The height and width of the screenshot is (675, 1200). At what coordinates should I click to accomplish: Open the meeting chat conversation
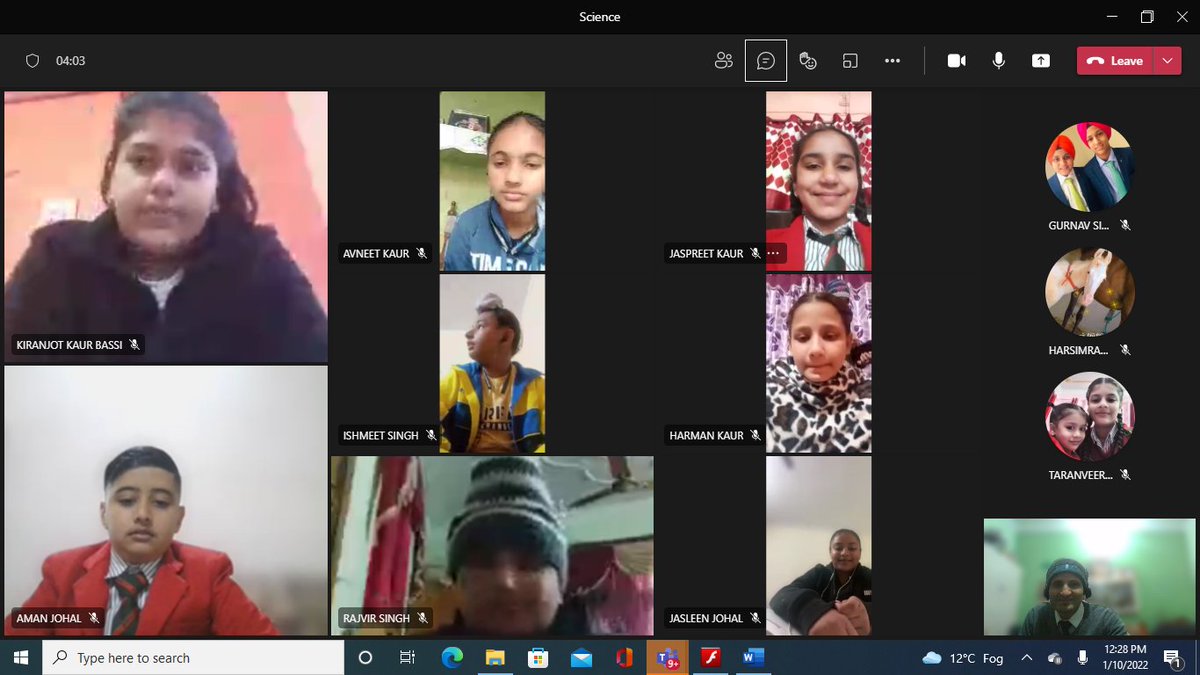pyautogui.click(x=766, y=61)
